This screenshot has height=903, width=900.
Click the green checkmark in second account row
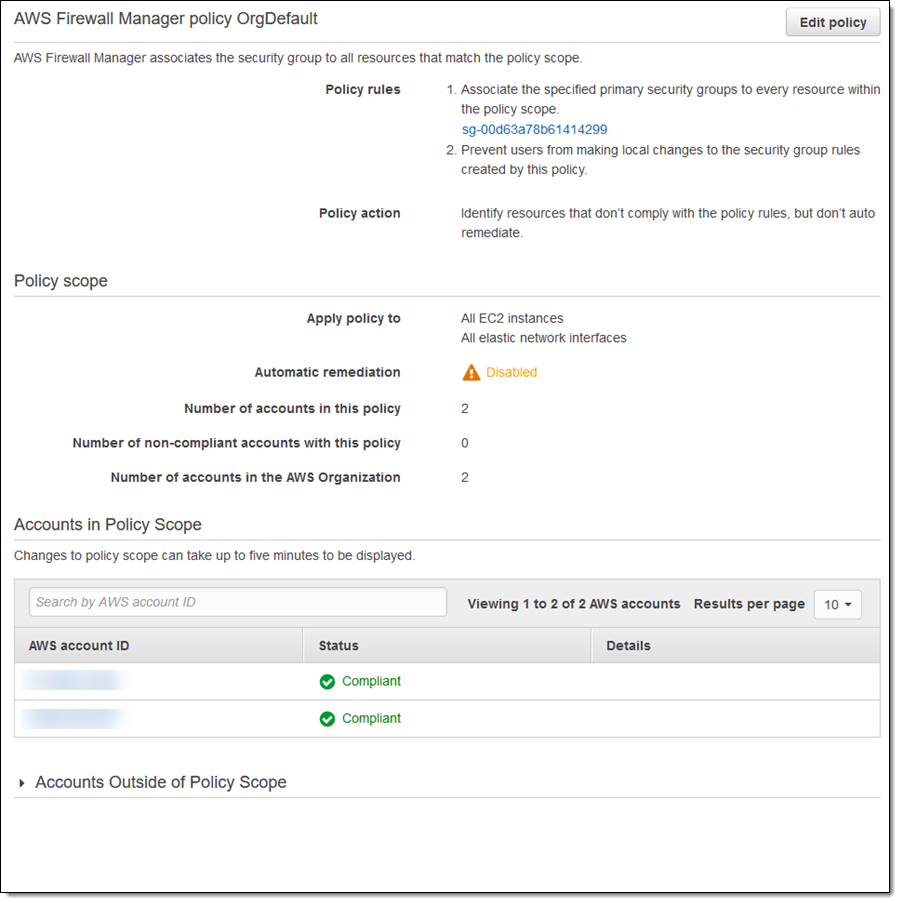(x=327, y=719)
